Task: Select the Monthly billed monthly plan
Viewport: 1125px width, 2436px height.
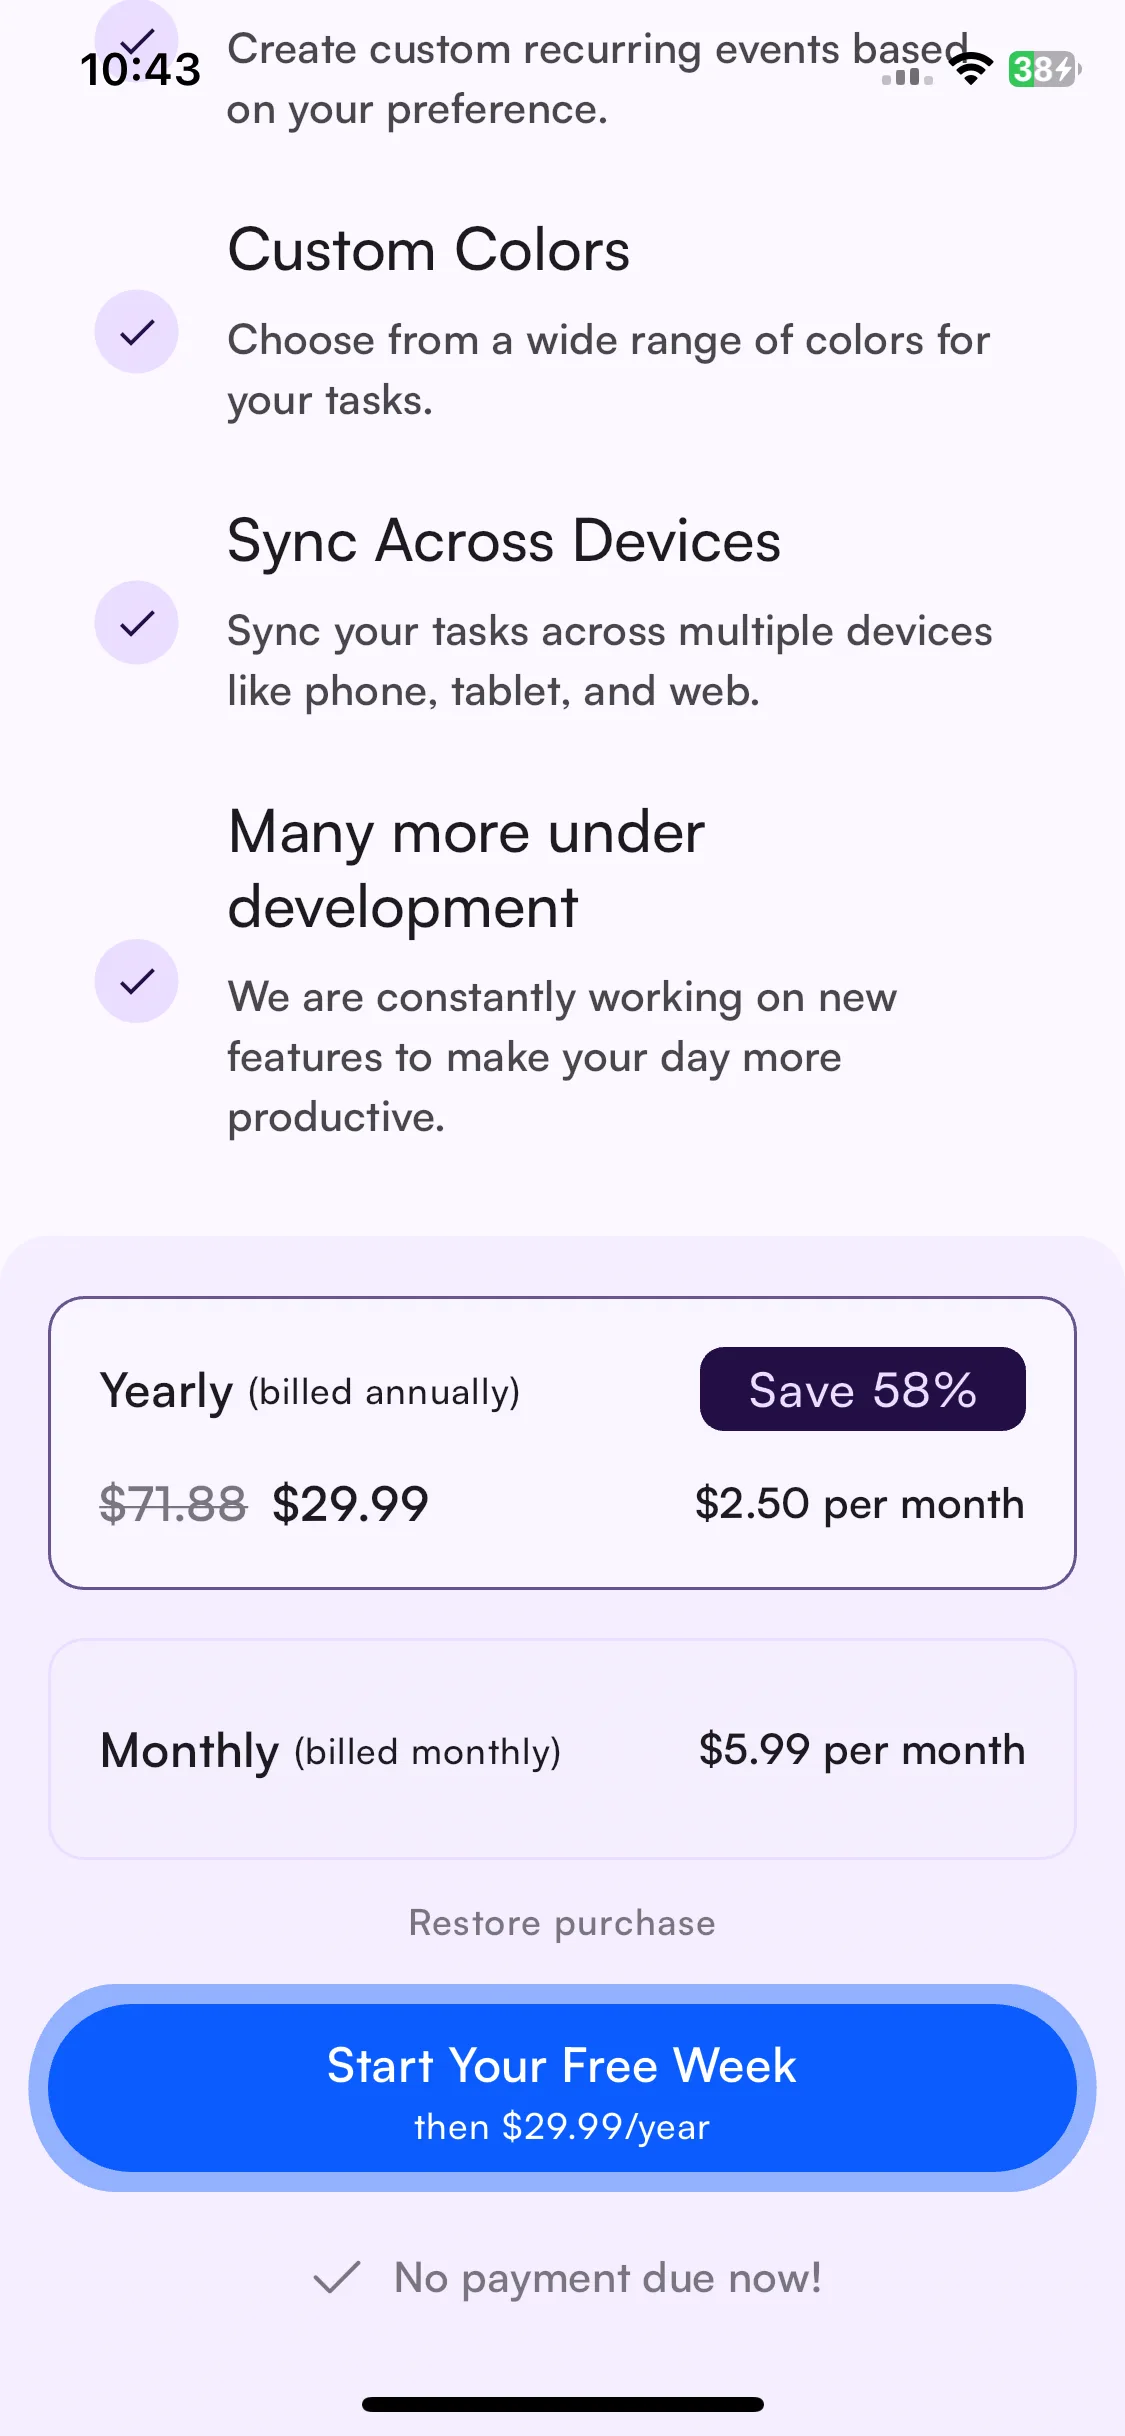Action: click(x=562, y=1749)
